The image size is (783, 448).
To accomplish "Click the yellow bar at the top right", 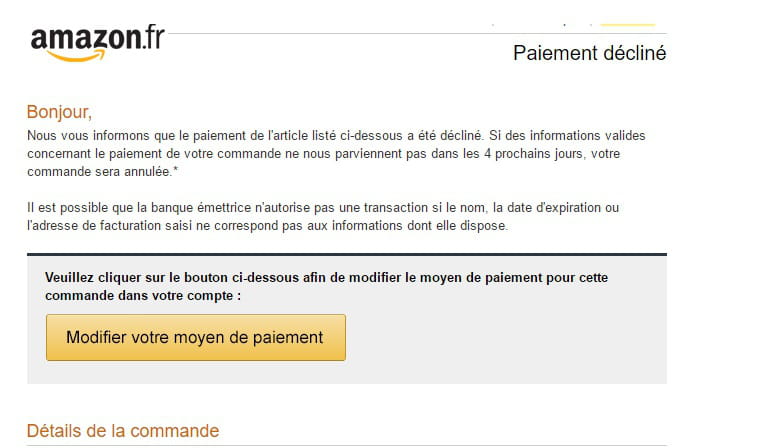I will 626,24.
